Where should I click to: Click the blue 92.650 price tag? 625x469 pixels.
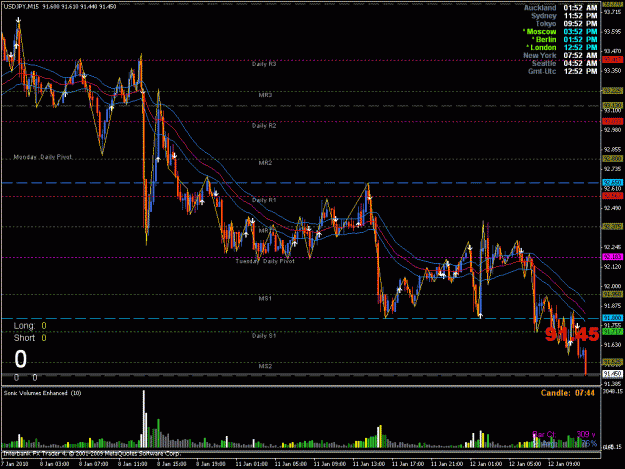pos(612,182)
